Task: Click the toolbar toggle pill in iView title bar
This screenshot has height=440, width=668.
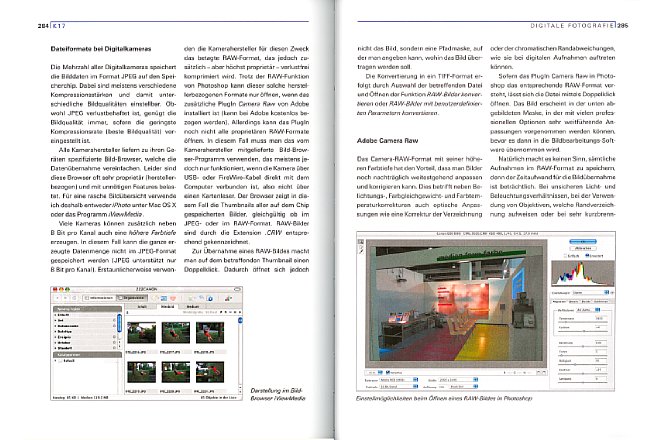Action: click(237, 290)
